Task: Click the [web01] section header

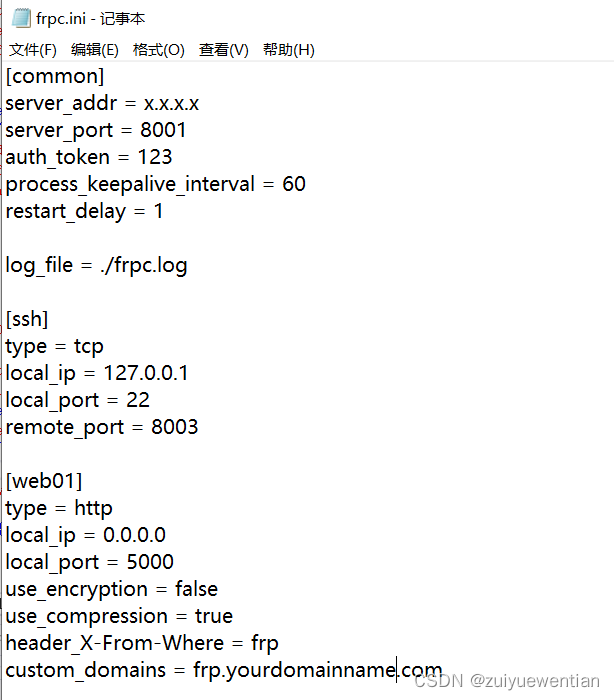Action: pos(44,481)
